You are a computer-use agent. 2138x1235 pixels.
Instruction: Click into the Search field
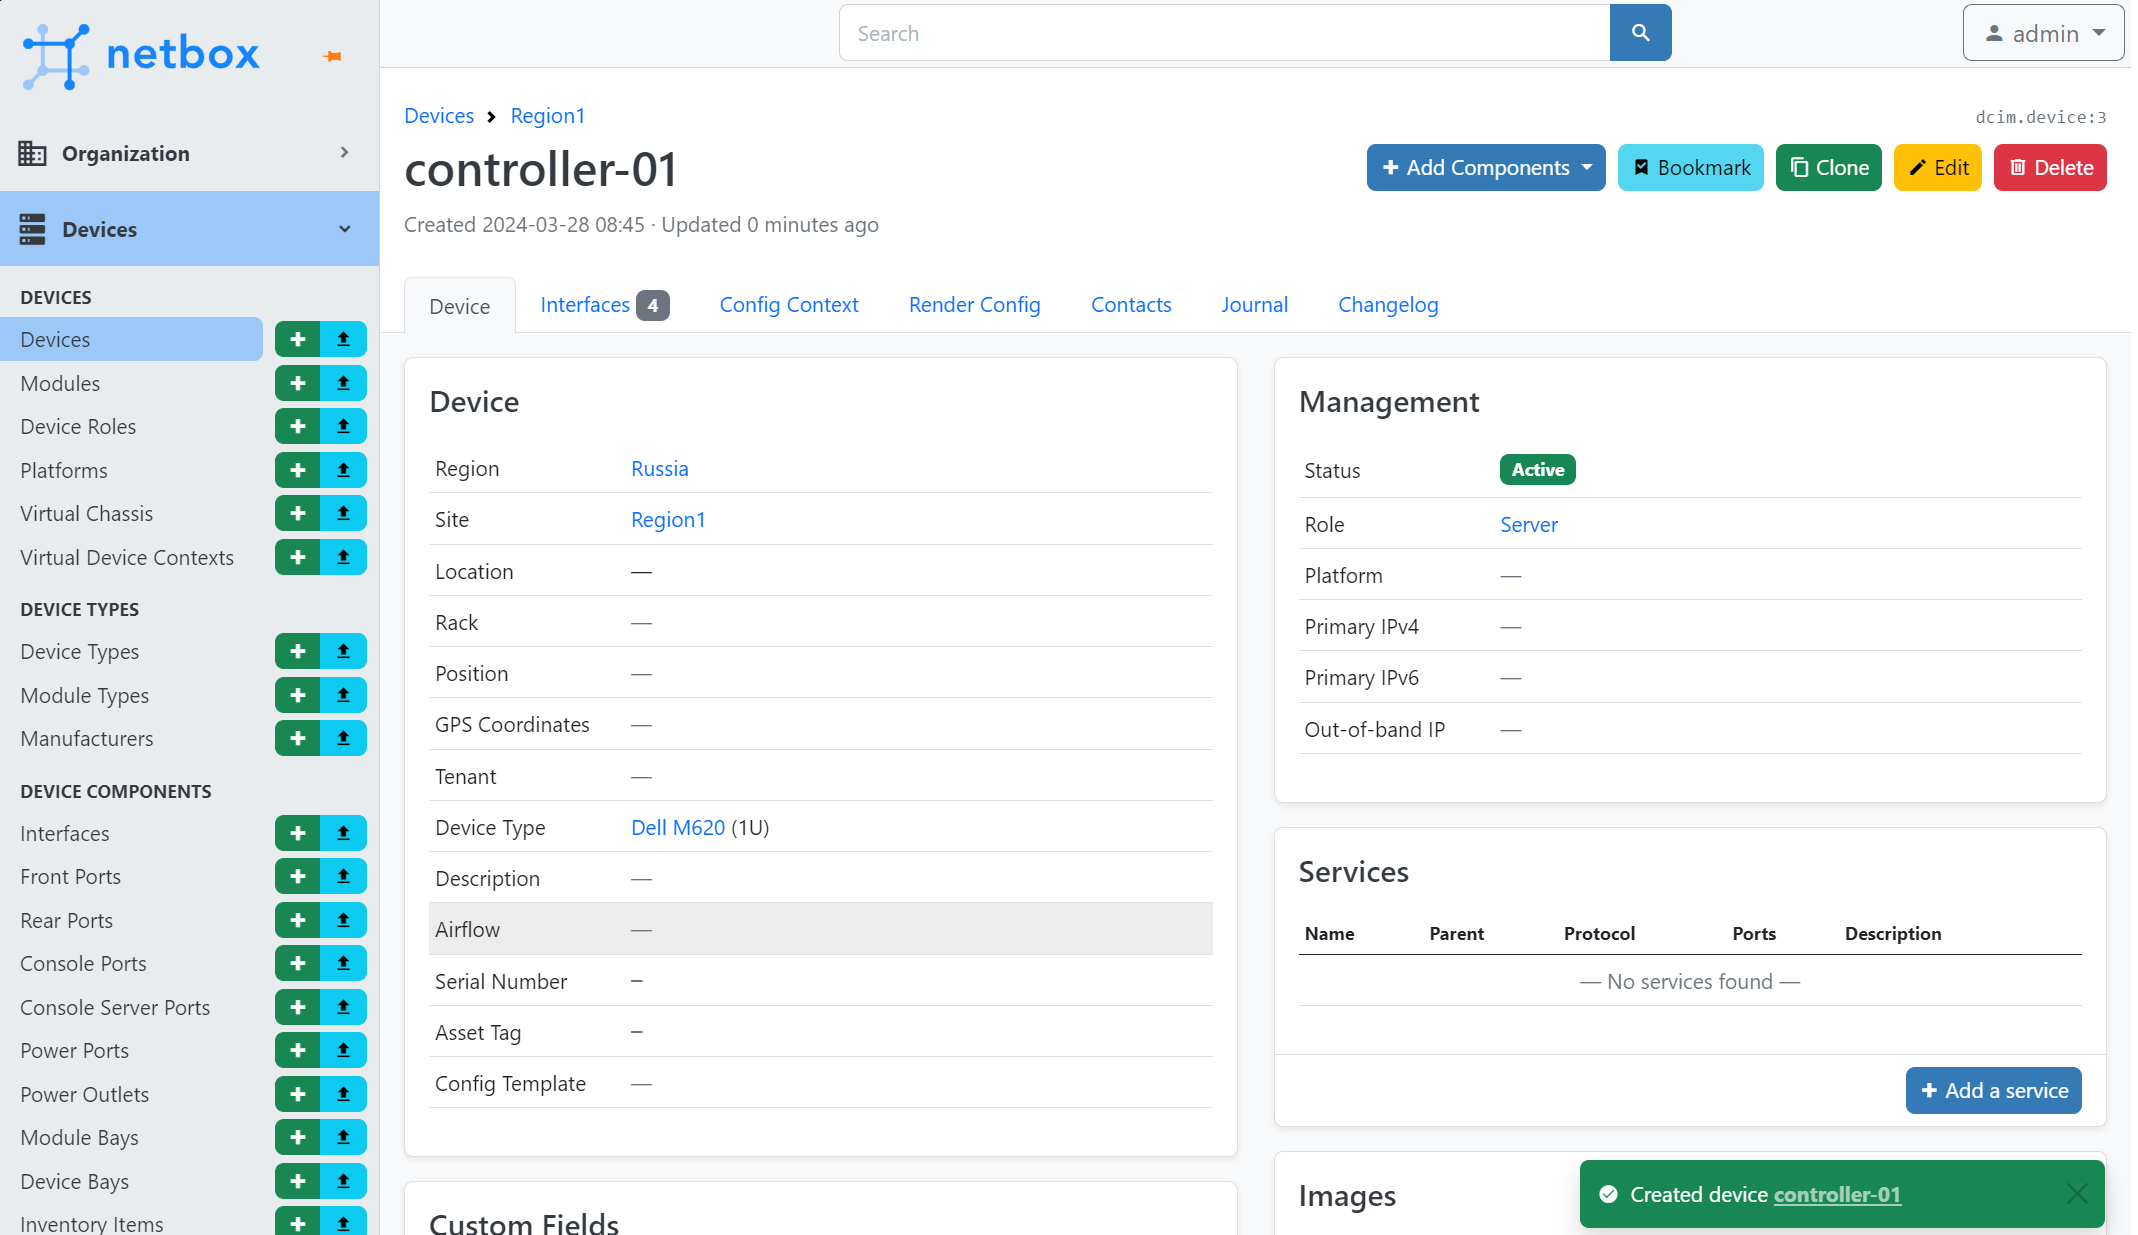tap(1224, 33)
